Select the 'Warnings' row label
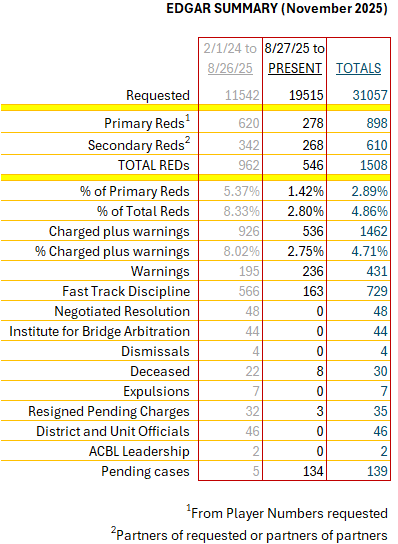 coord(160,271)
